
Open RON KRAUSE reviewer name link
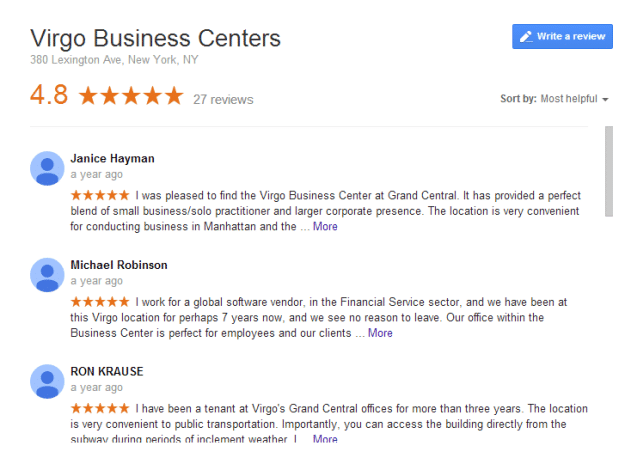107,371
